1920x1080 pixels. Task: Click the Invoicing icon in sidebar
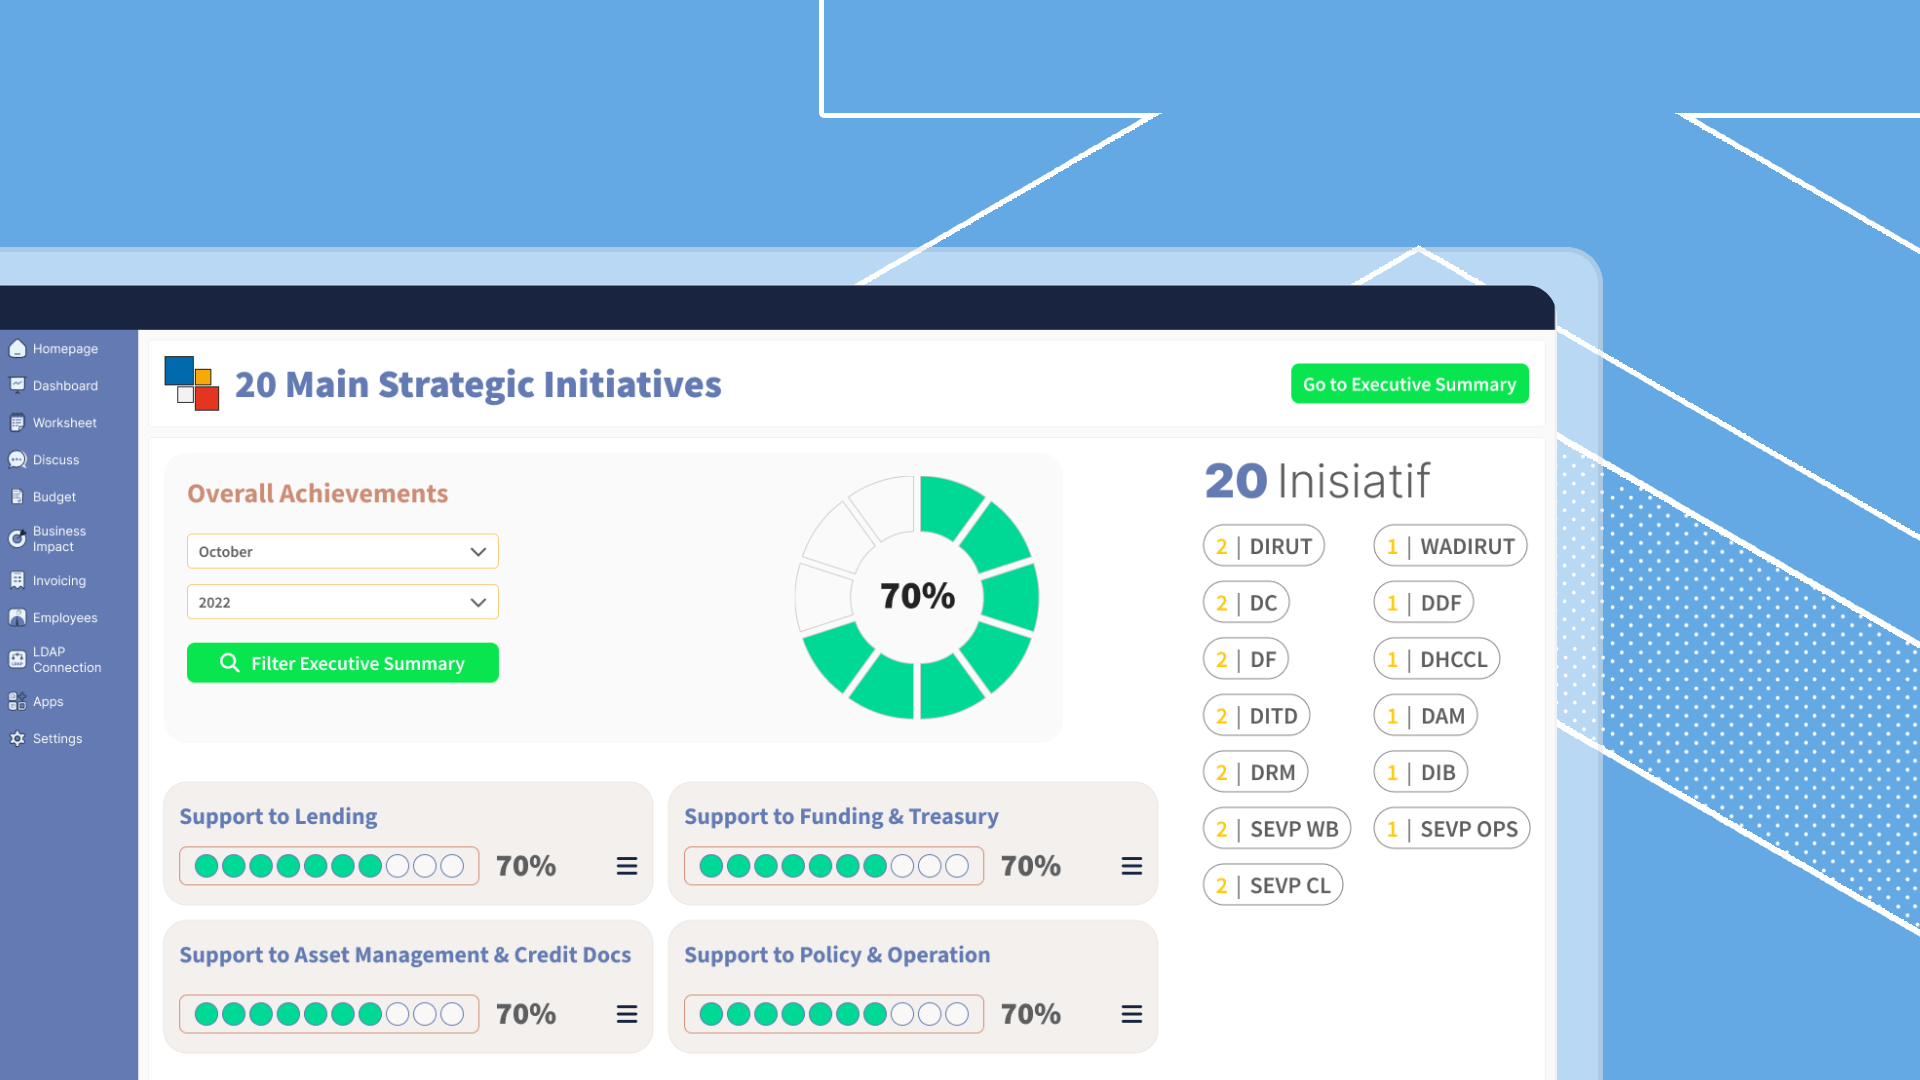(x=17, y=581)
